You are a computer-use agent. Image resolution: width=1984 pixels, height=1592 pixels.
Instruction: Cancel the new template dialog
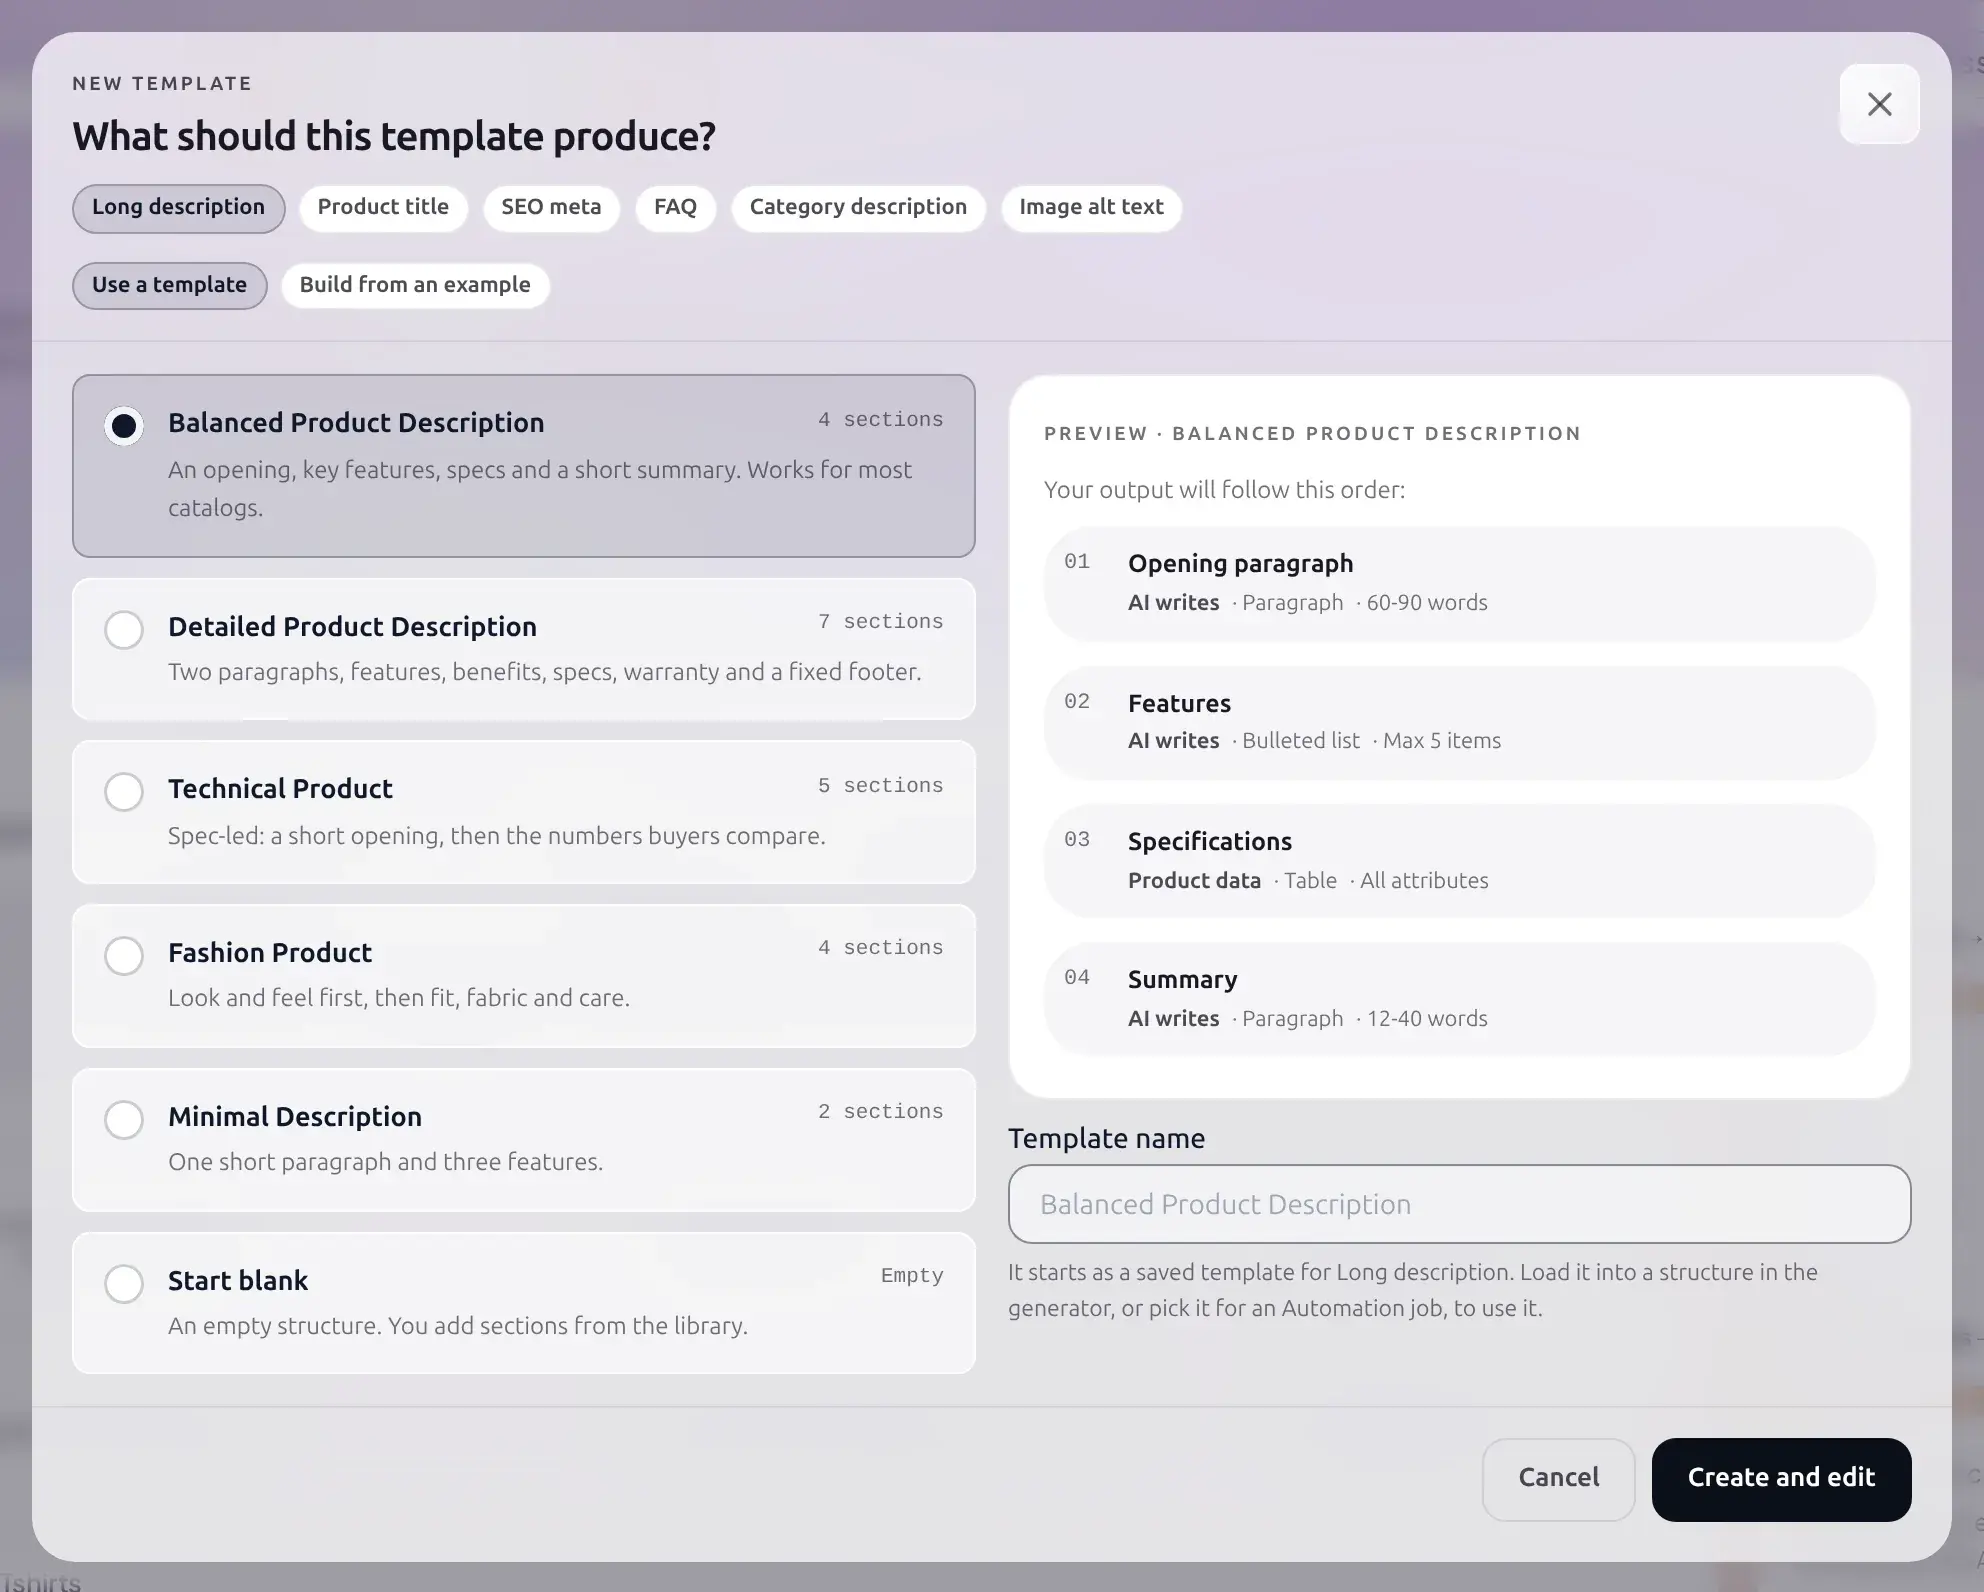1558,1479
